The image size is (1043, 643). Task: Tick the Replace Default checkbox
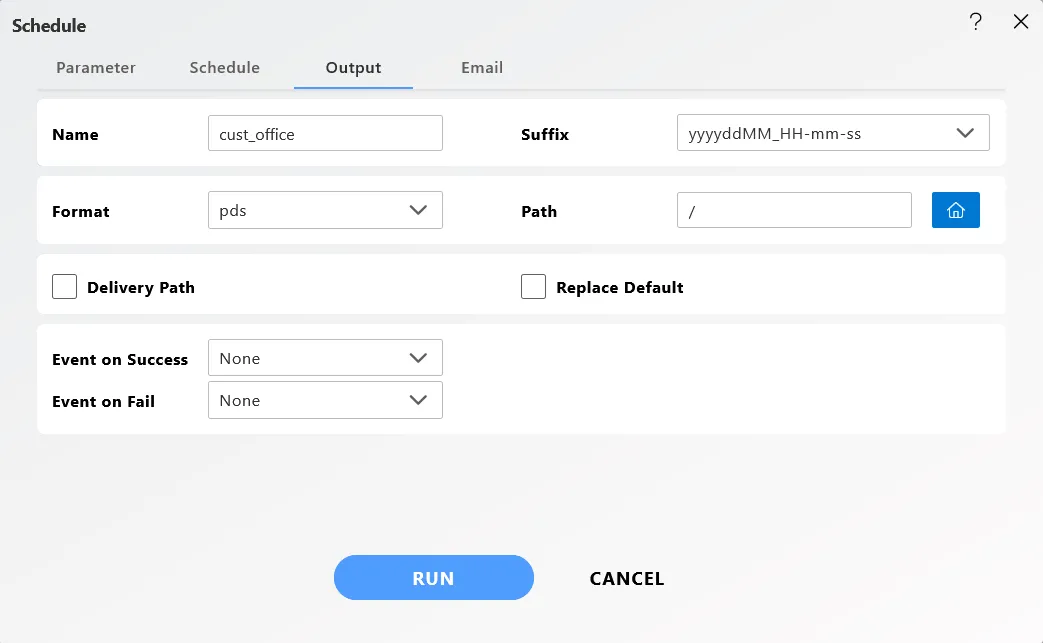point(533,287)
